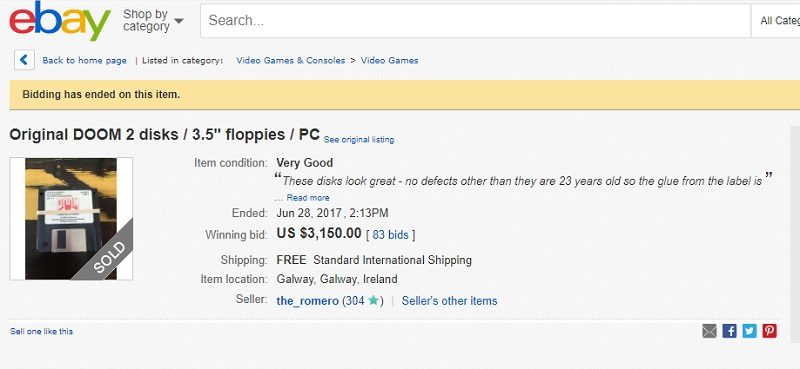The width and height of the screenshot is (800, 369).
Task: Click in the Search input field
Action: 475,21
